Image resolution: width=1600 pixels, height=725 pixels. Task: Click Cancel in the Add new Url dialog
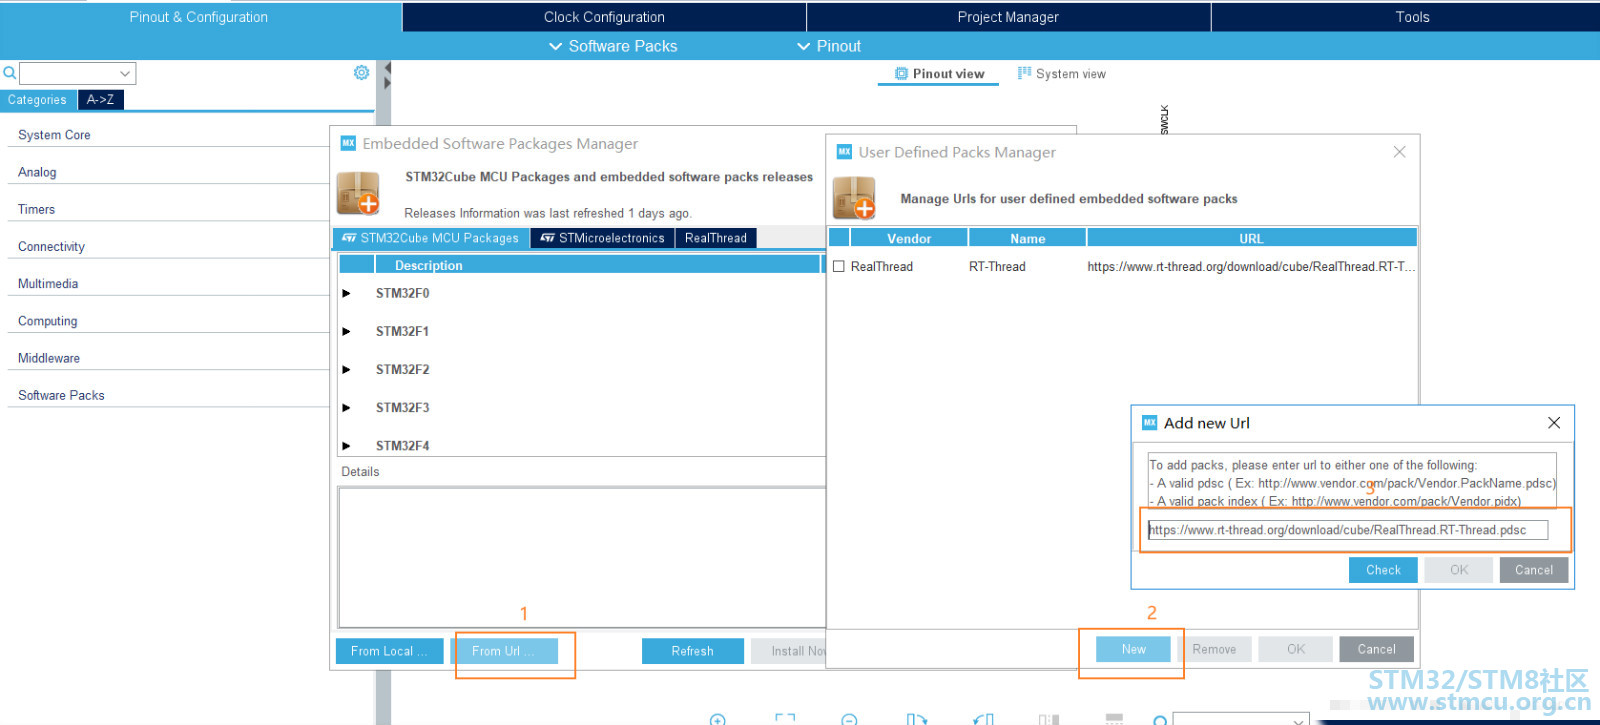coord(1534,570)
